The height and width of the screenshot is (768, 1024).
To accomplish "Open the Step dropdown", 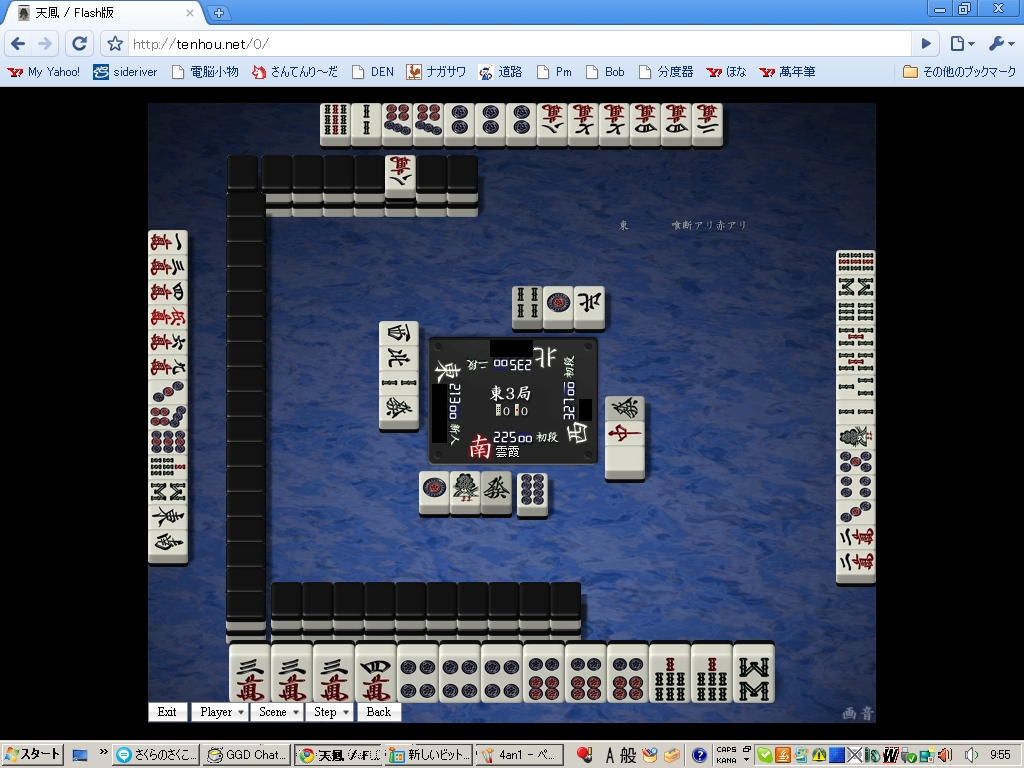I will (330, 712).
